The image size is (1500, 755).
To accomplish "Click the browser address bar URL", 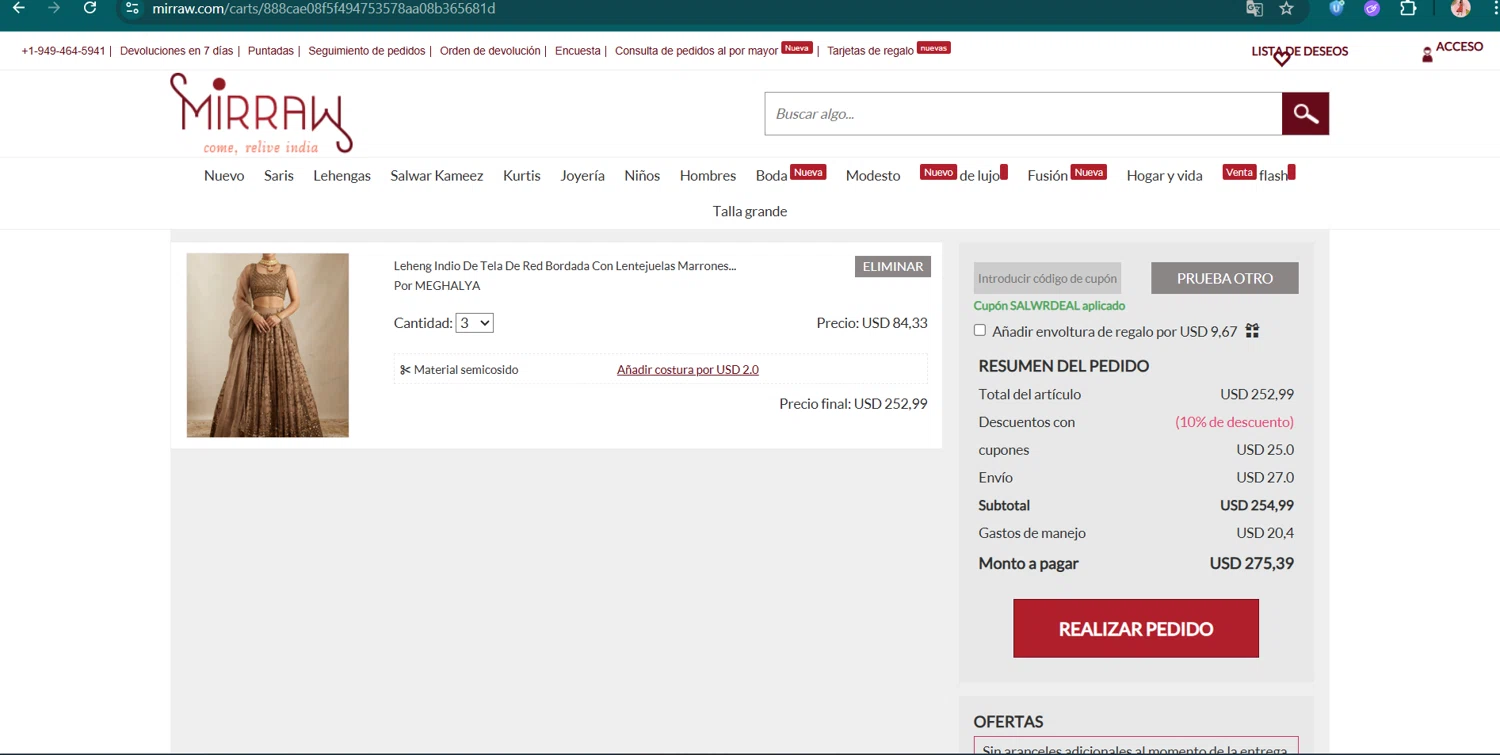I will (x=324, y=9).
